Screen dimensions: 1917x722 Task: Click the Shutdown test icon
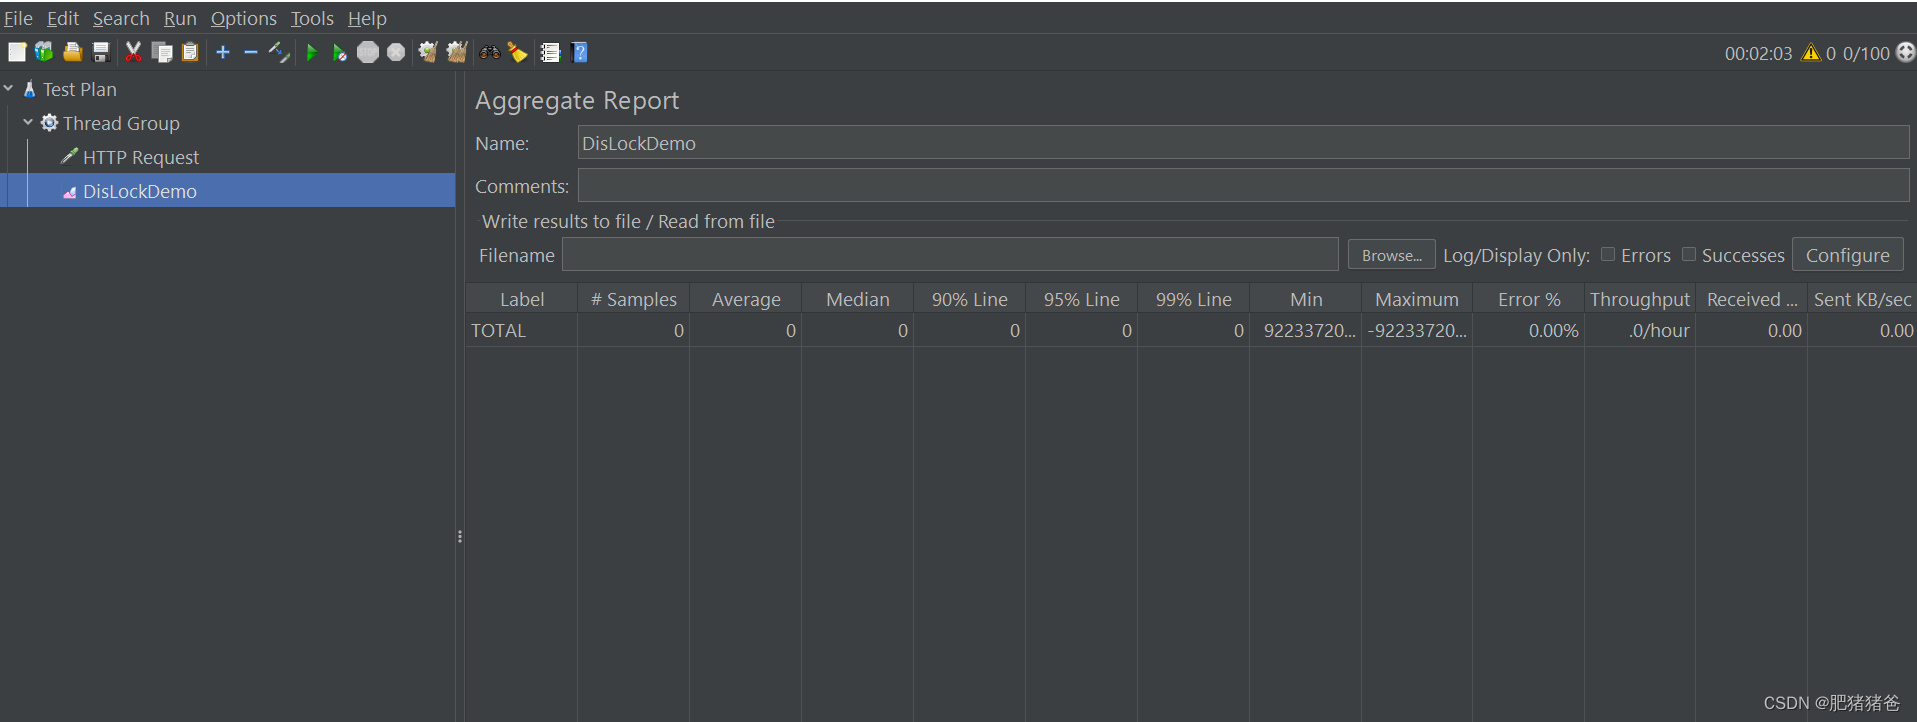point(396,52)
